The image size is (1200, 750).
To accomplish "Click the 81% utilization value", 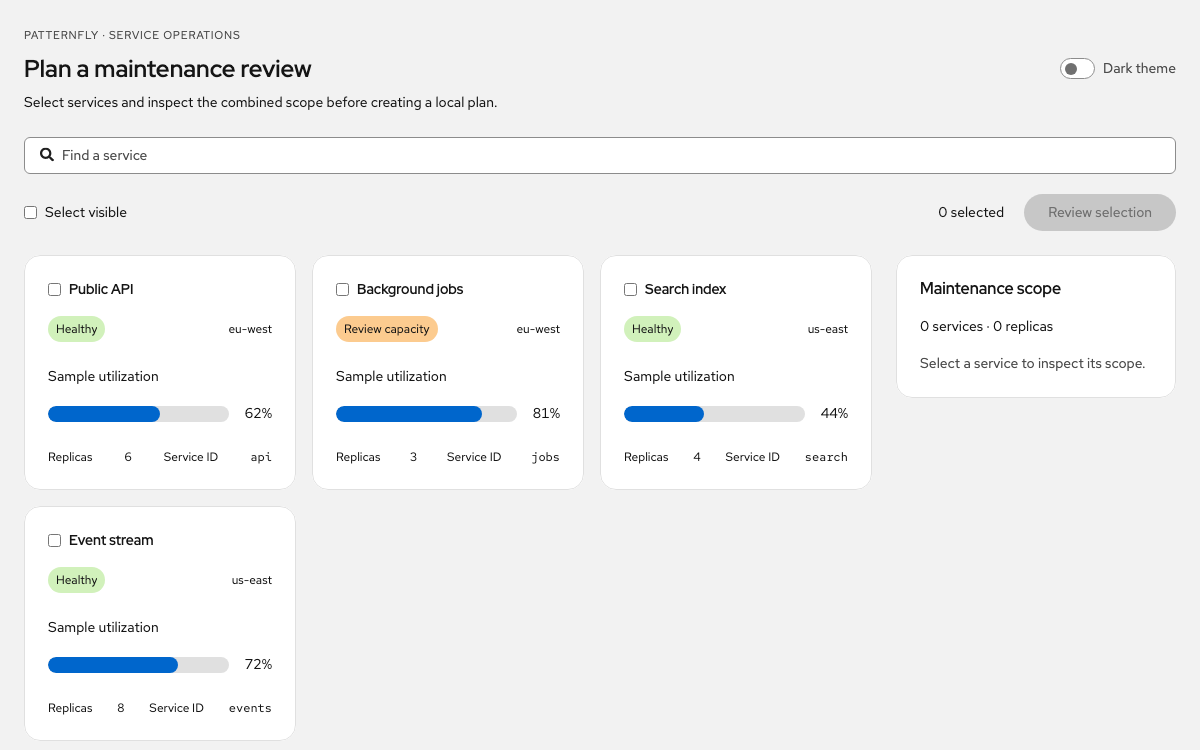I will pyautogui.click(x=546, y=413).
